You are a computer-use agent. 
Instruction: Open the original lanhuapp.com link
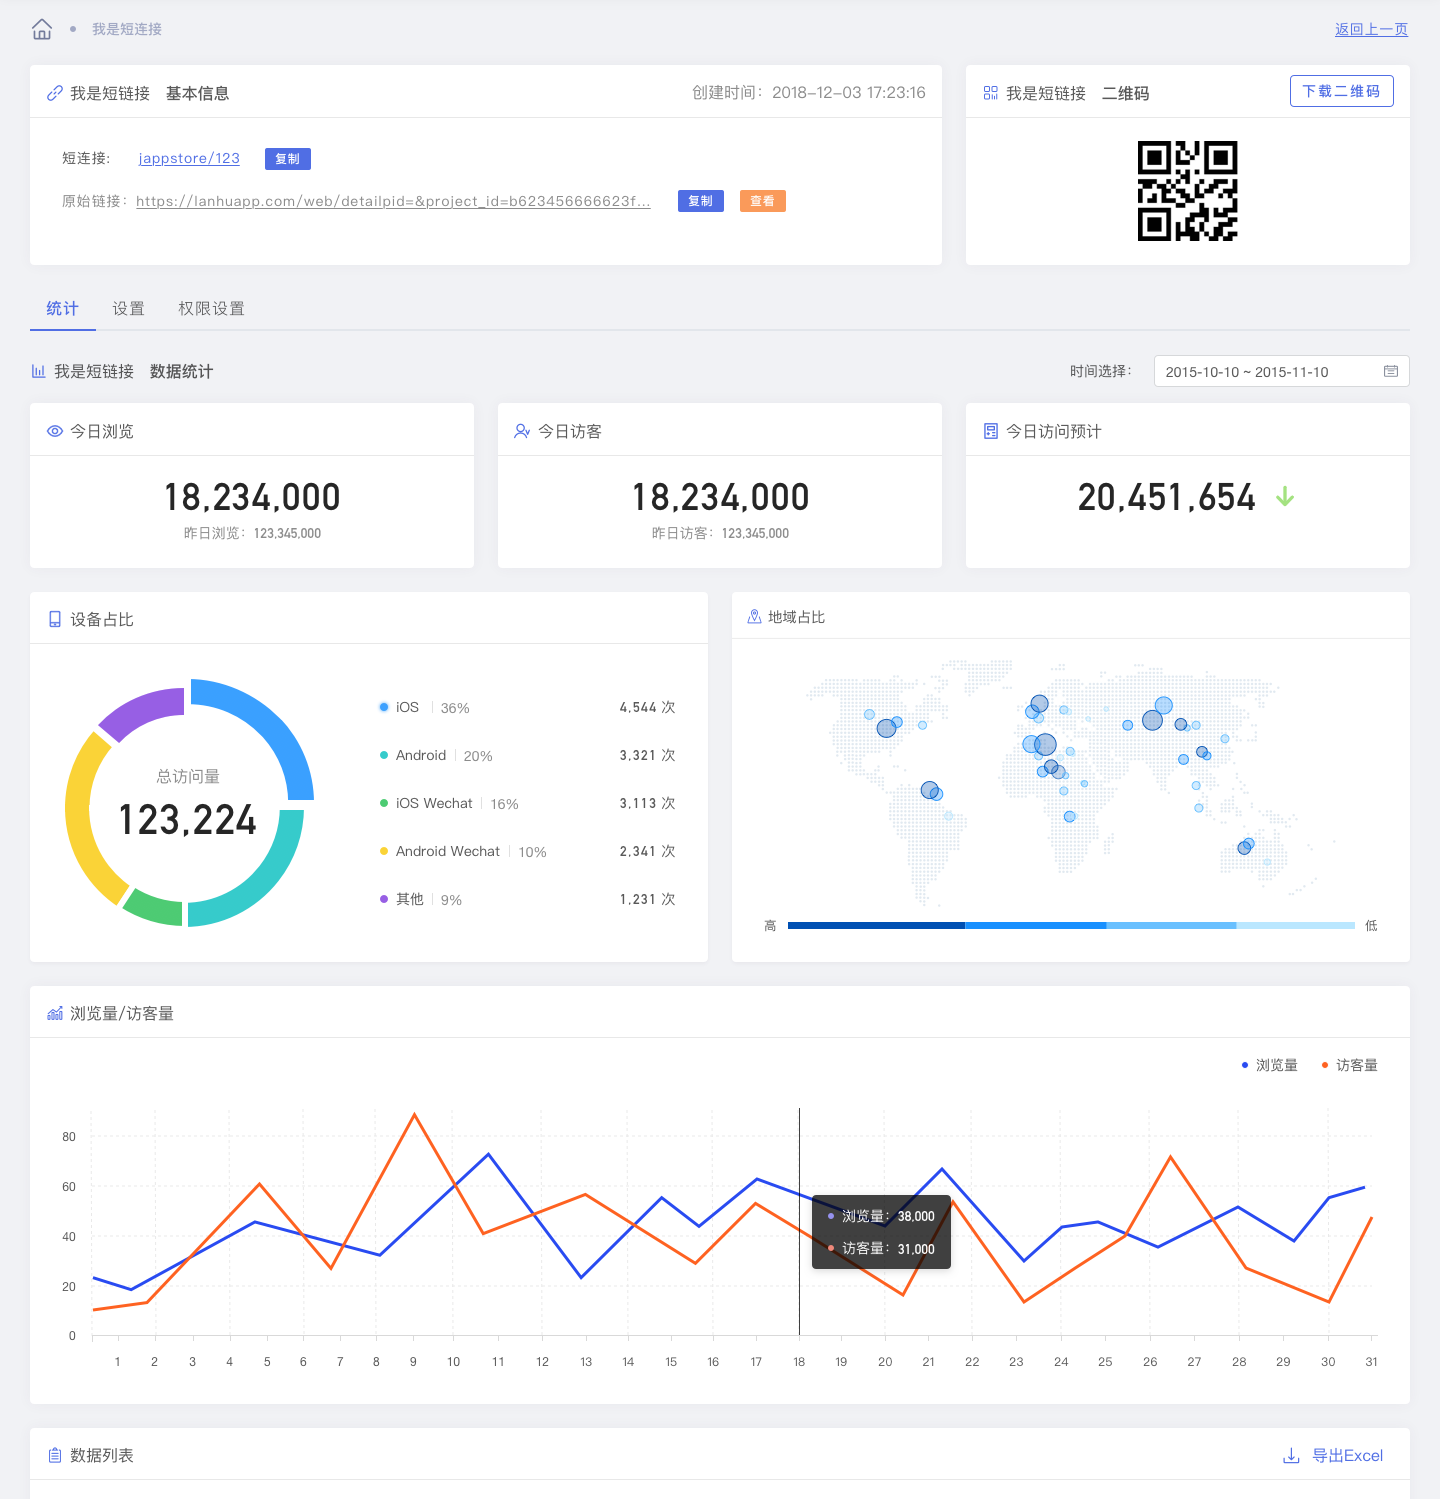pyautogui.click(x=393, y=201)
